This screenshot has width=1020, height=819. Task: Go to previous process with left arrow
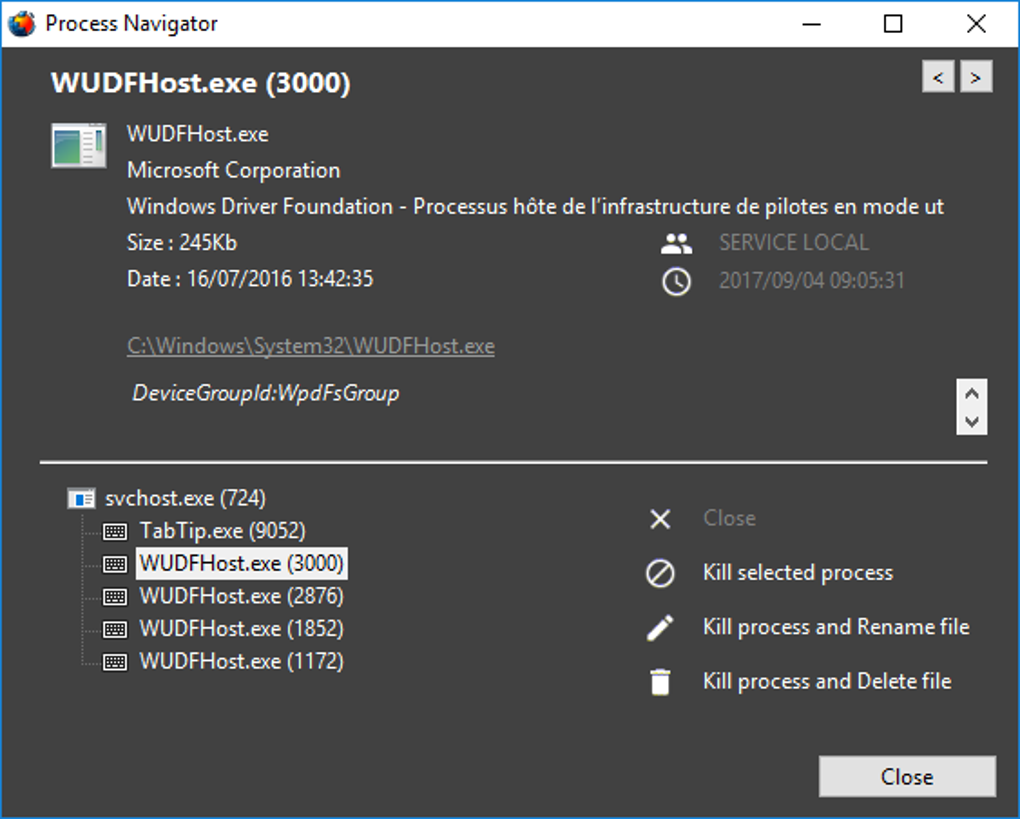(x=938, y=77)
